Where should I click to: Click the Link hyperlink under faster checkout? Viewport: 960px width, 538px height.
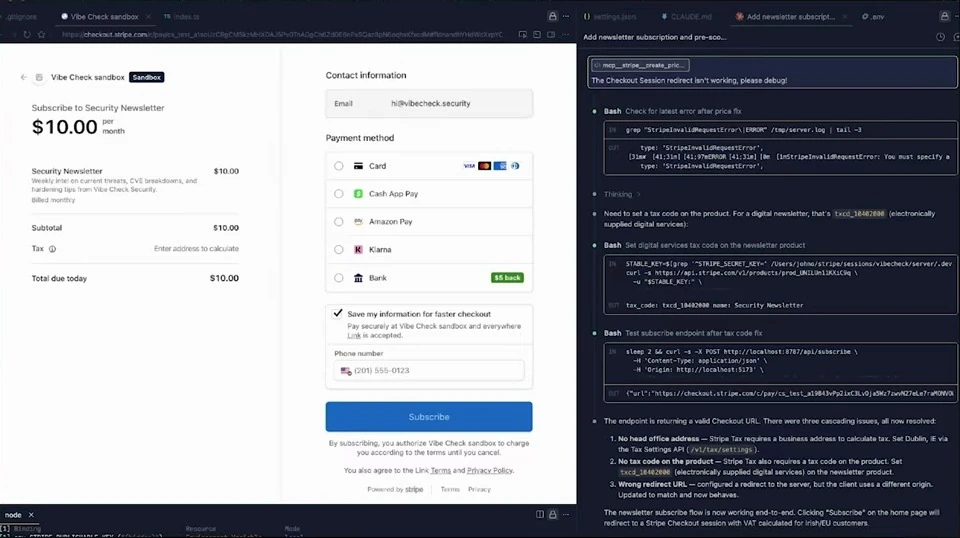click(x=354, y=335)
